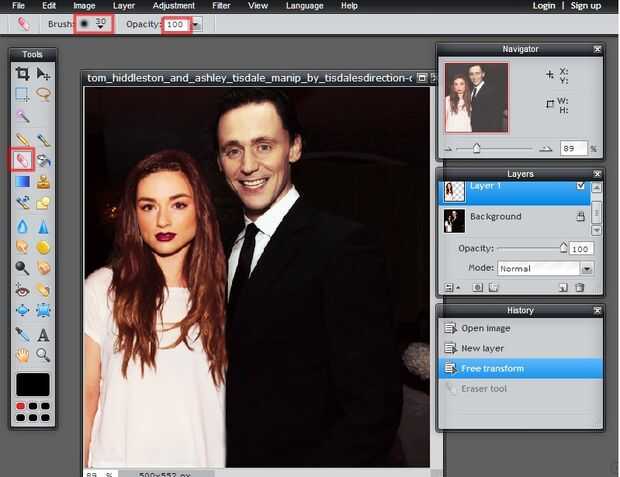Select the Gradient tool
Viewport: 620px width, 477px height.
[x=22, y=181]
